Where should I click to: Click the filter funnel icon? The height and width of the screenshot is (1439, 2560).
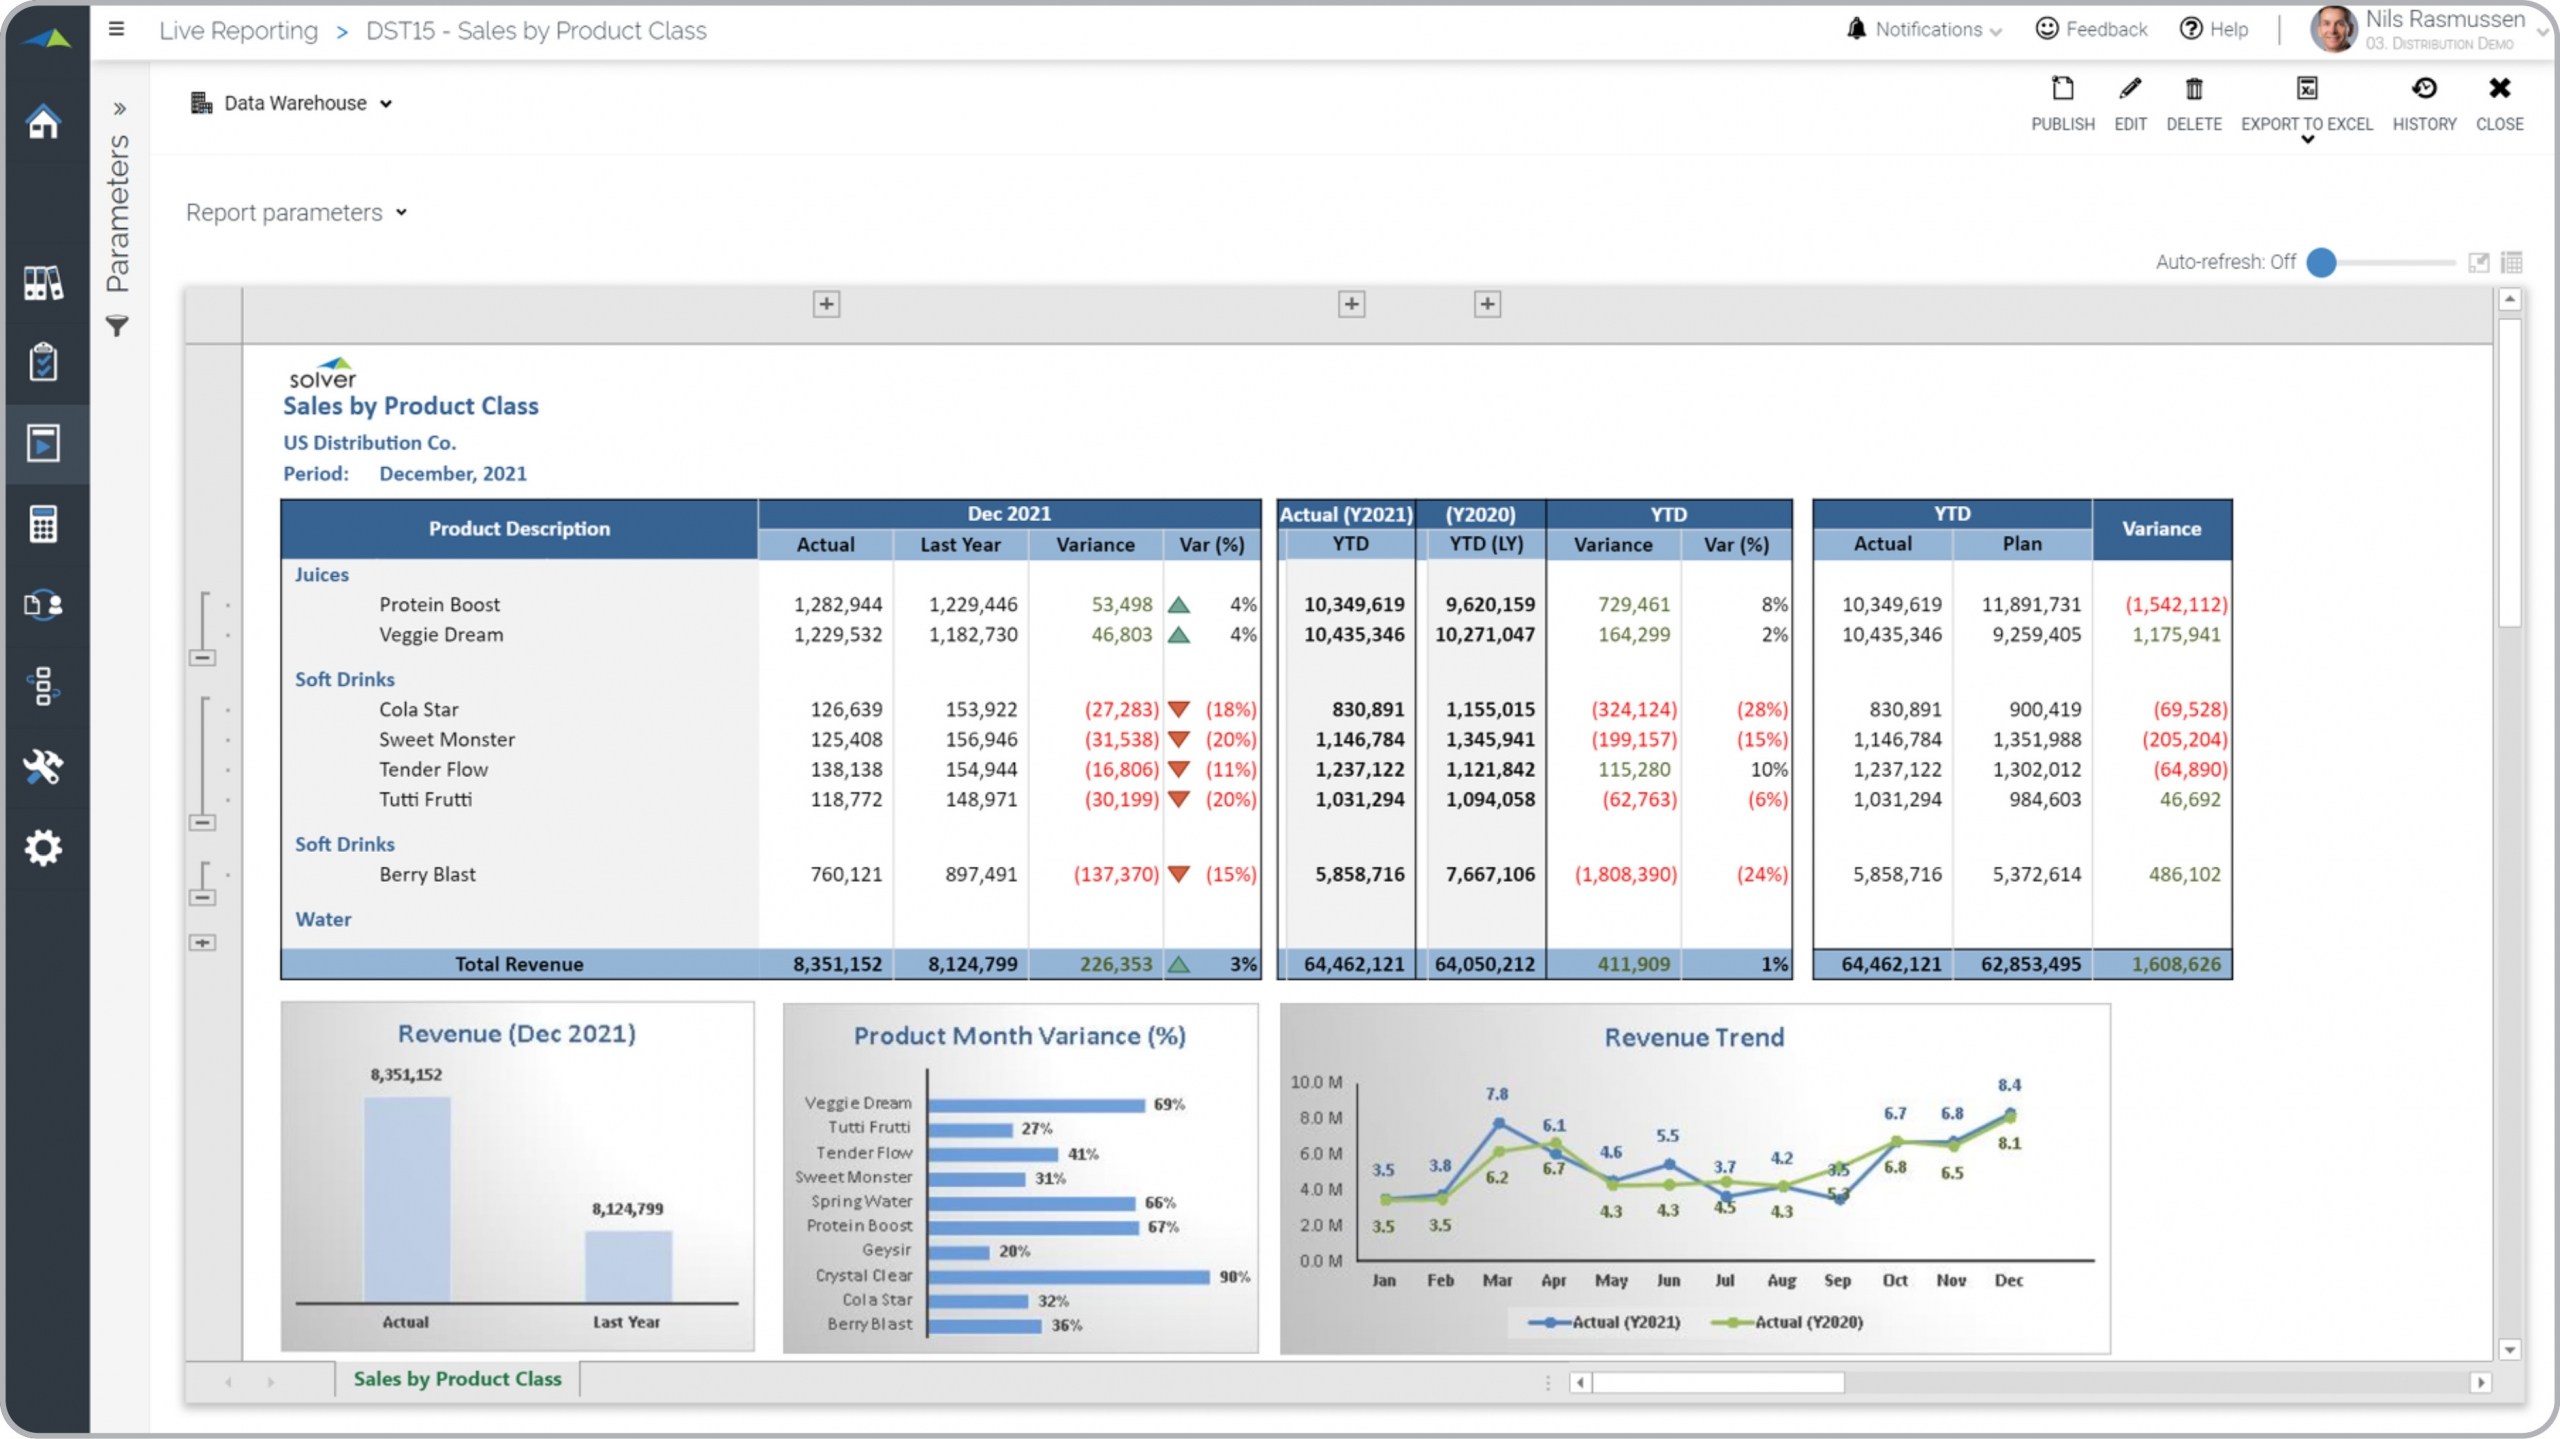pos(117,326)
